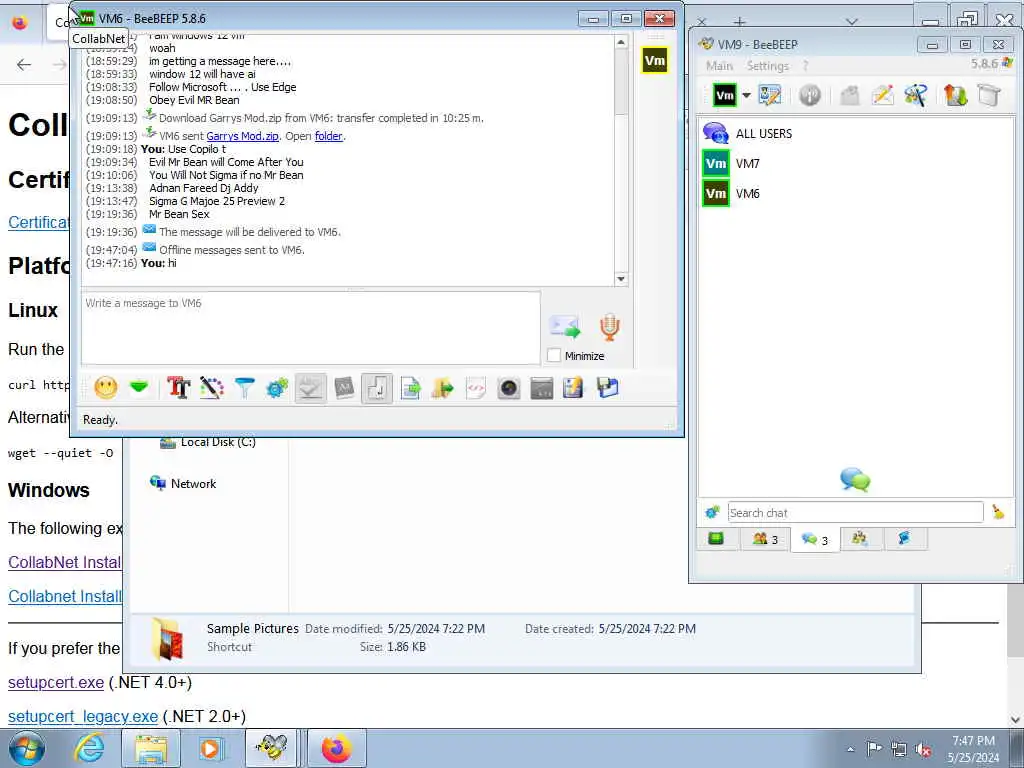Open the Settings menu in VM9 BeeBEEP
The width and height of the screenshot is (1024, 768).
tap(767, 66)
